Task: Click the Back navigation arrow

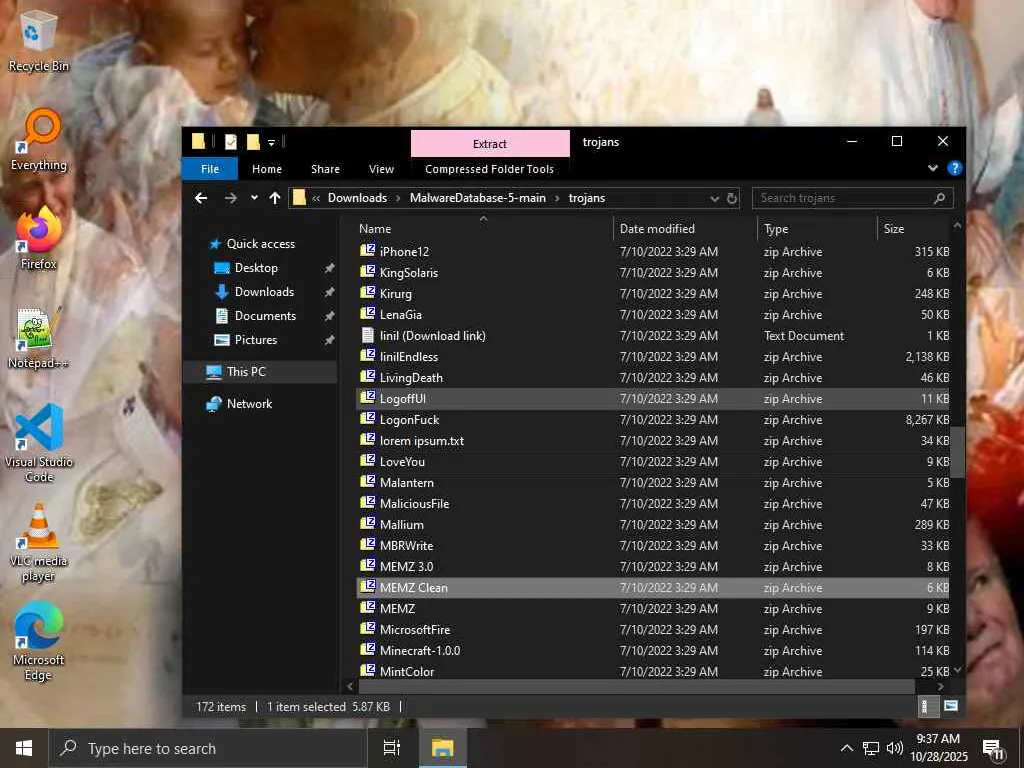Action: tap(201, 198)
